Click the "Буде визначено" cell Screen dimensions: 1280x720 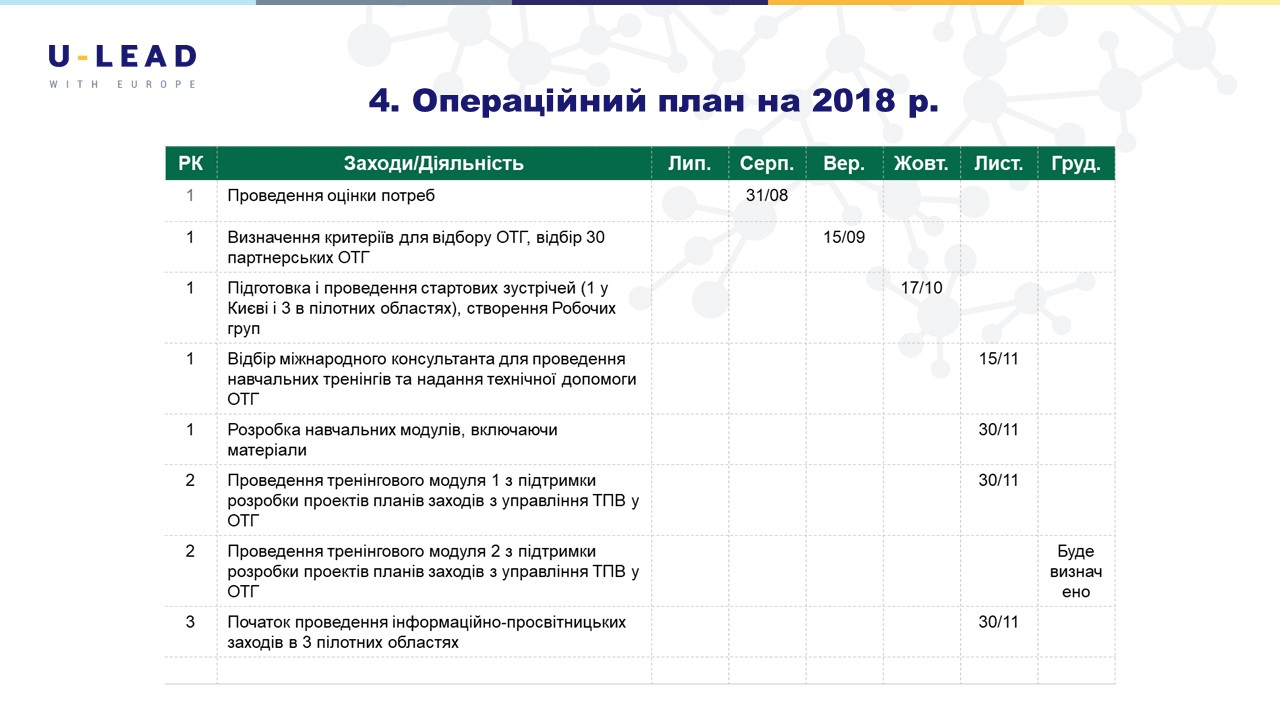click(1076, 572)
